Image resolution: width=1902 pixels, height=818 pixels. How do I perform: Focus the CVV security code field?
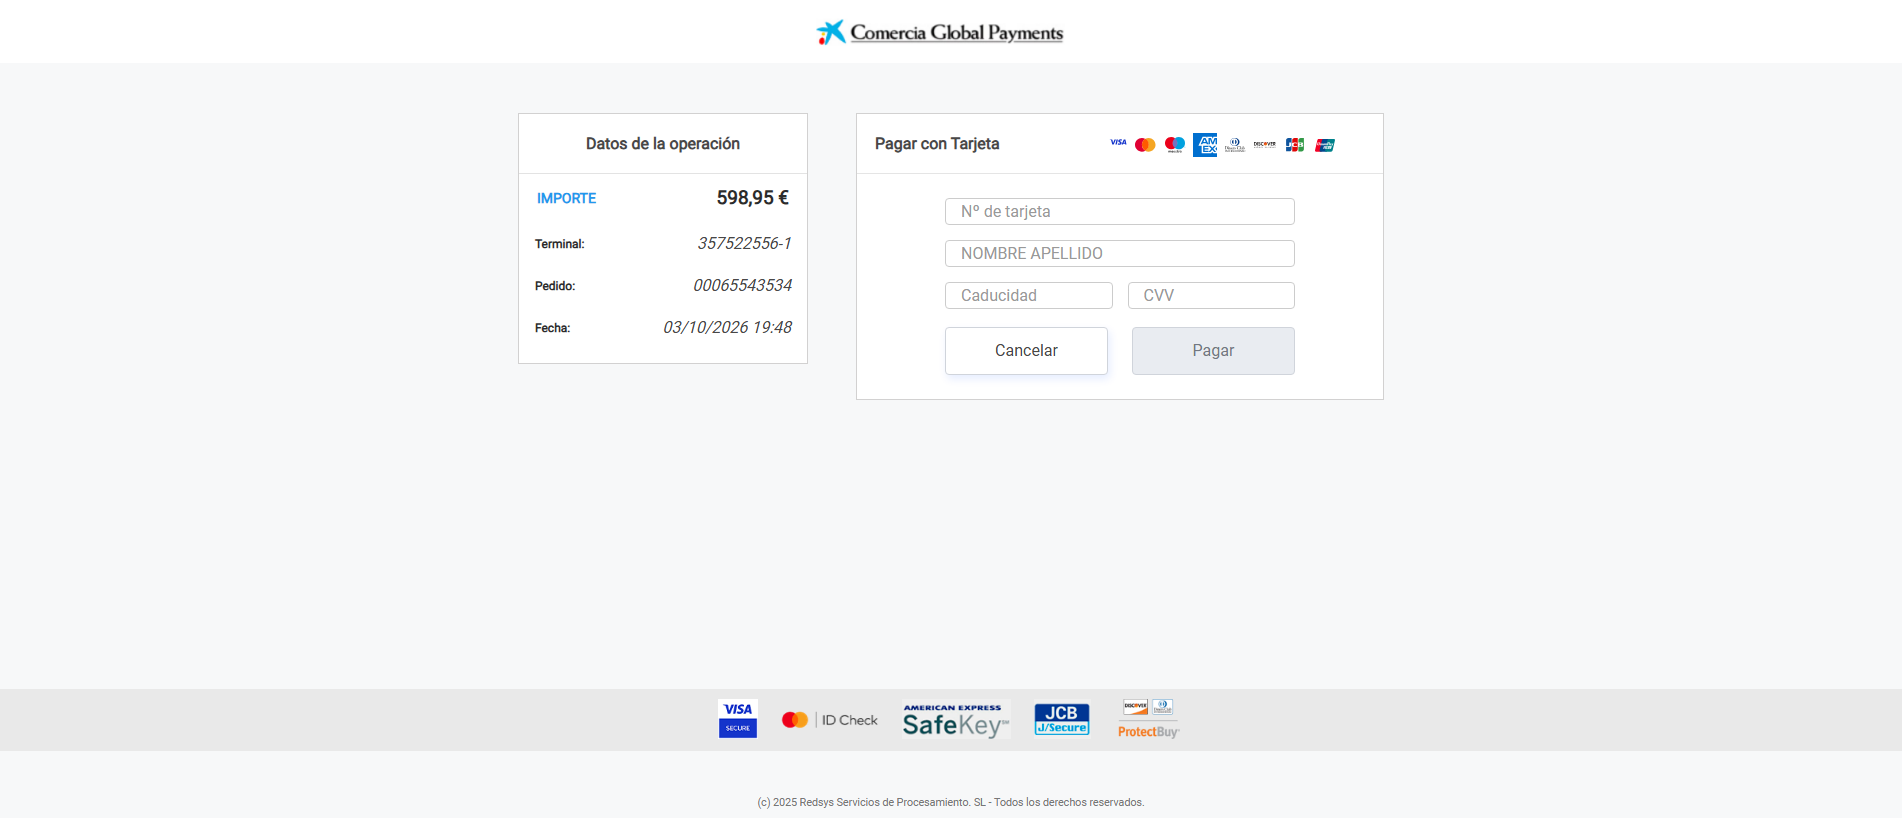click(x=1211, y=295)
